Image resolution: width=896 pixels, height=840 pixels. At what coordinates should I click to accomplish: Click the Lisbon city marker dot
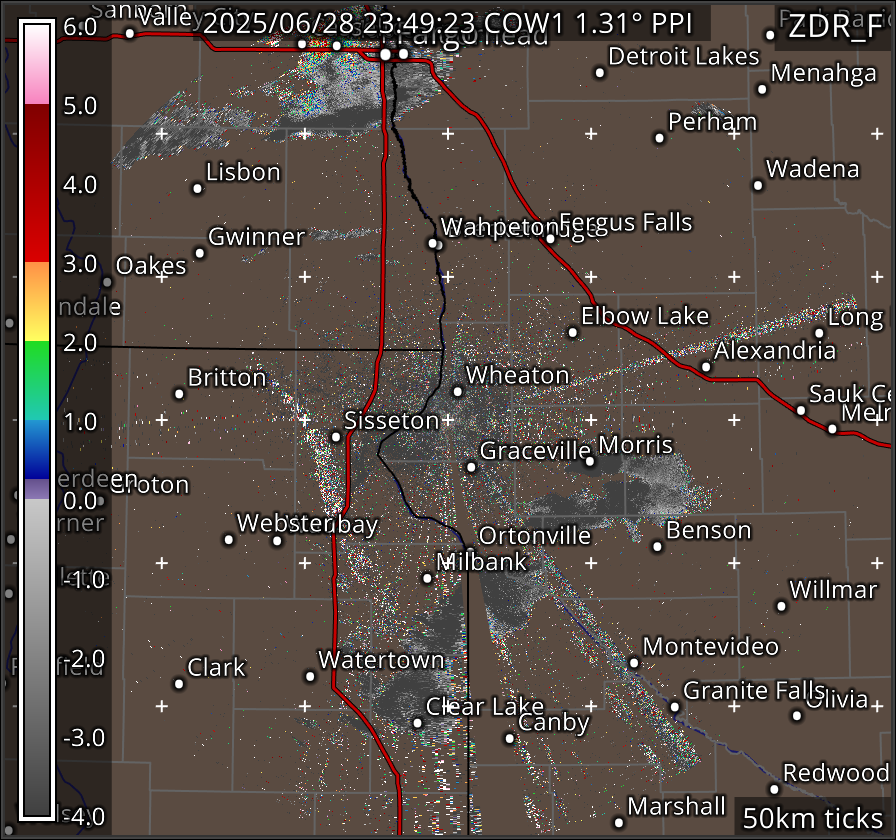point(198,188)
